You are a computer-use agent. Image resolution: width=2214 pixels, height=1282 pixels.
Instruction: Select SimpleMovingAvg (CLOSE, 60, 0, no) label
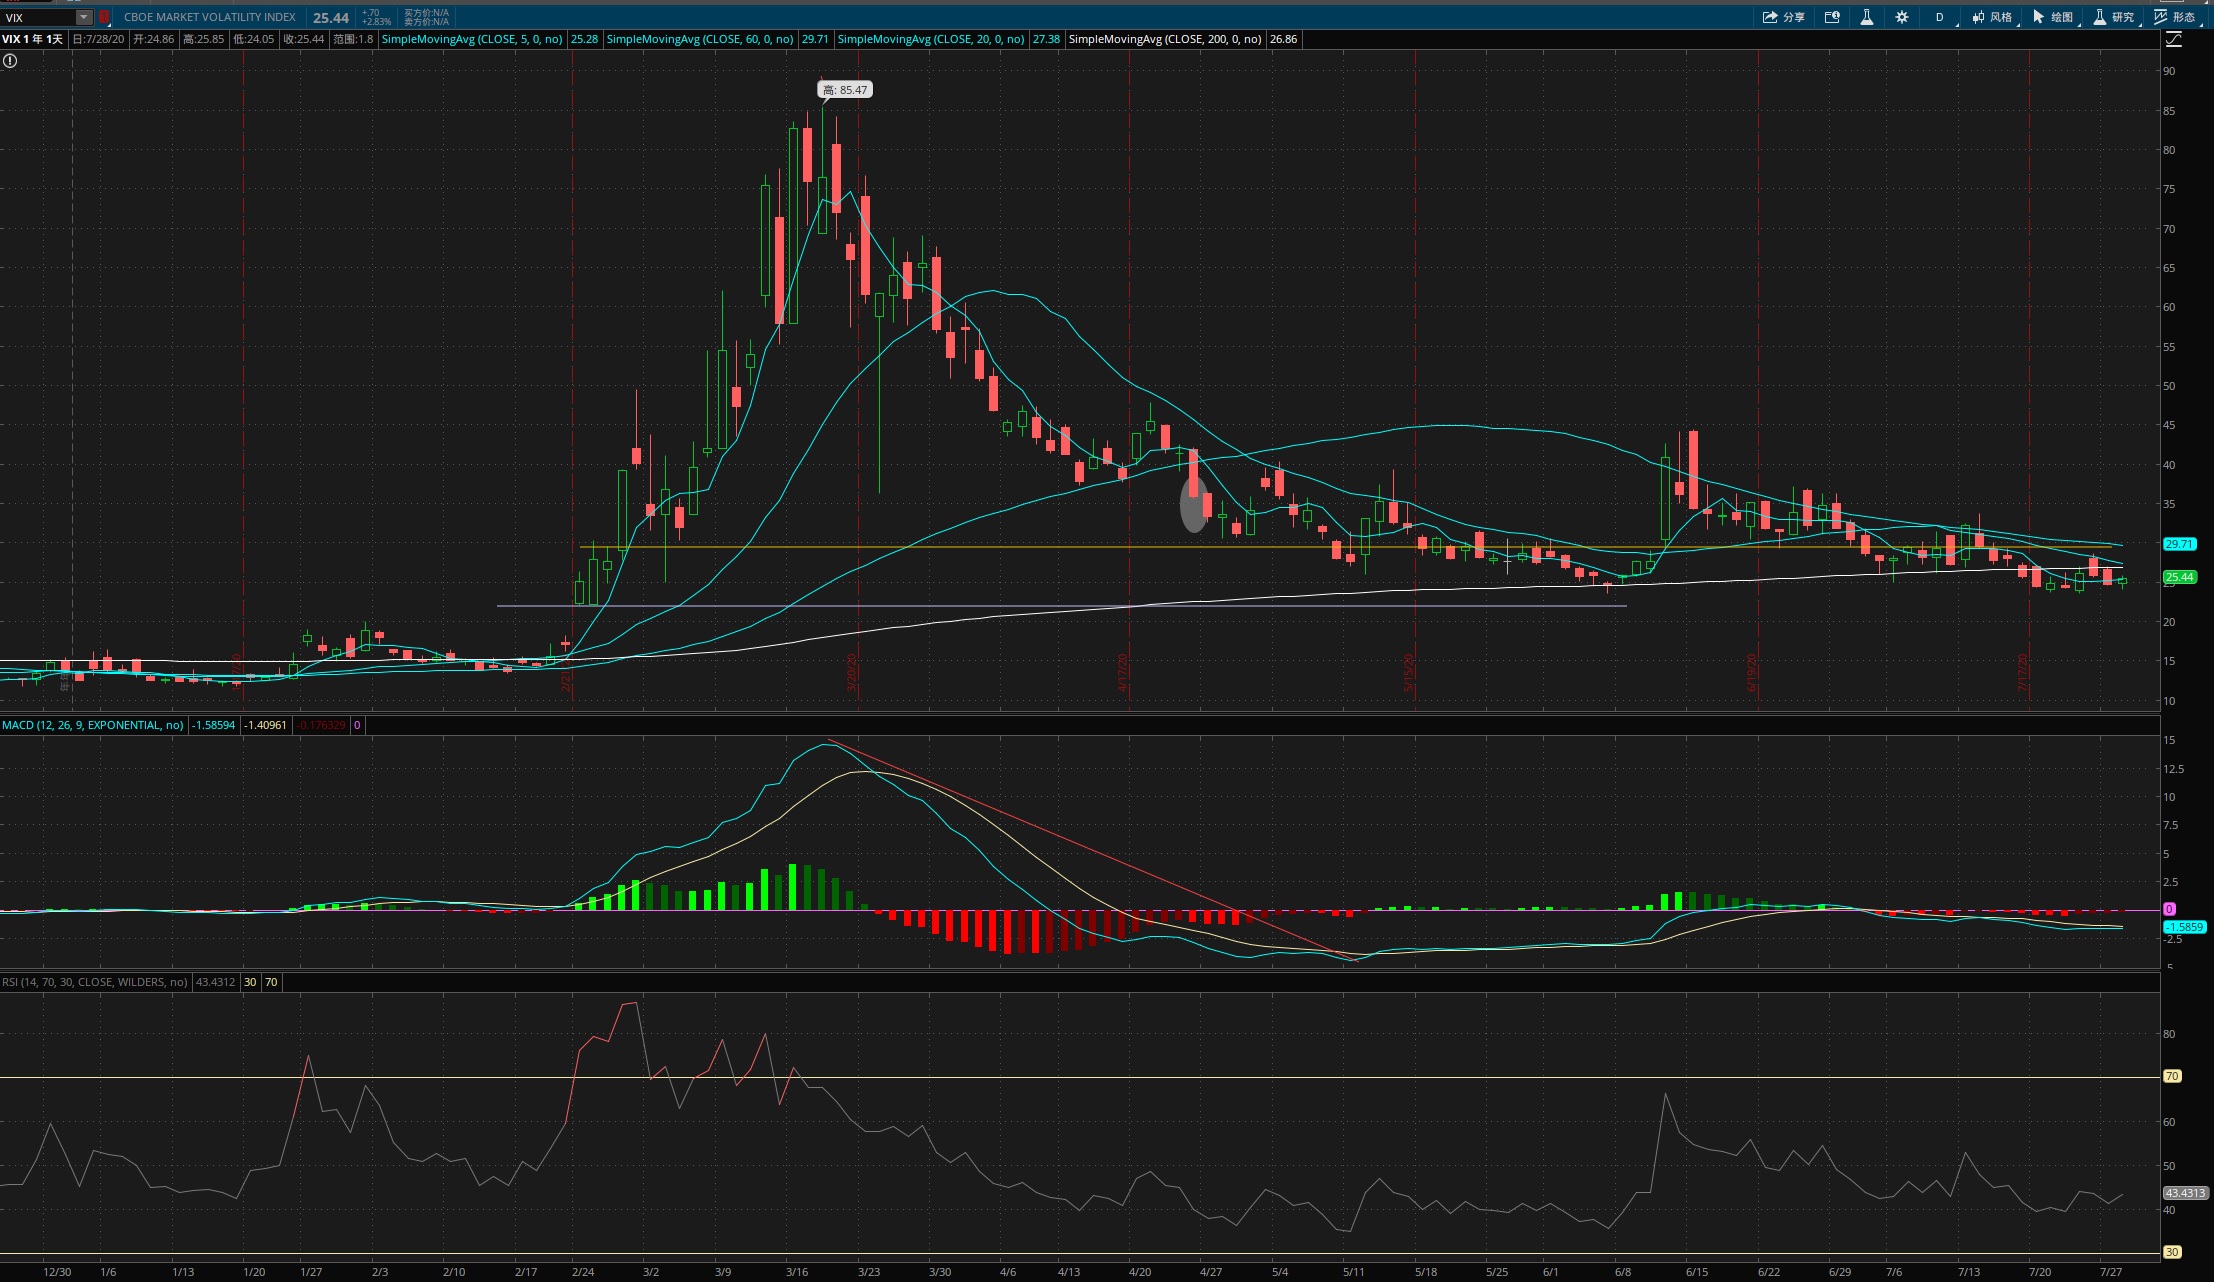pos(700,39)
